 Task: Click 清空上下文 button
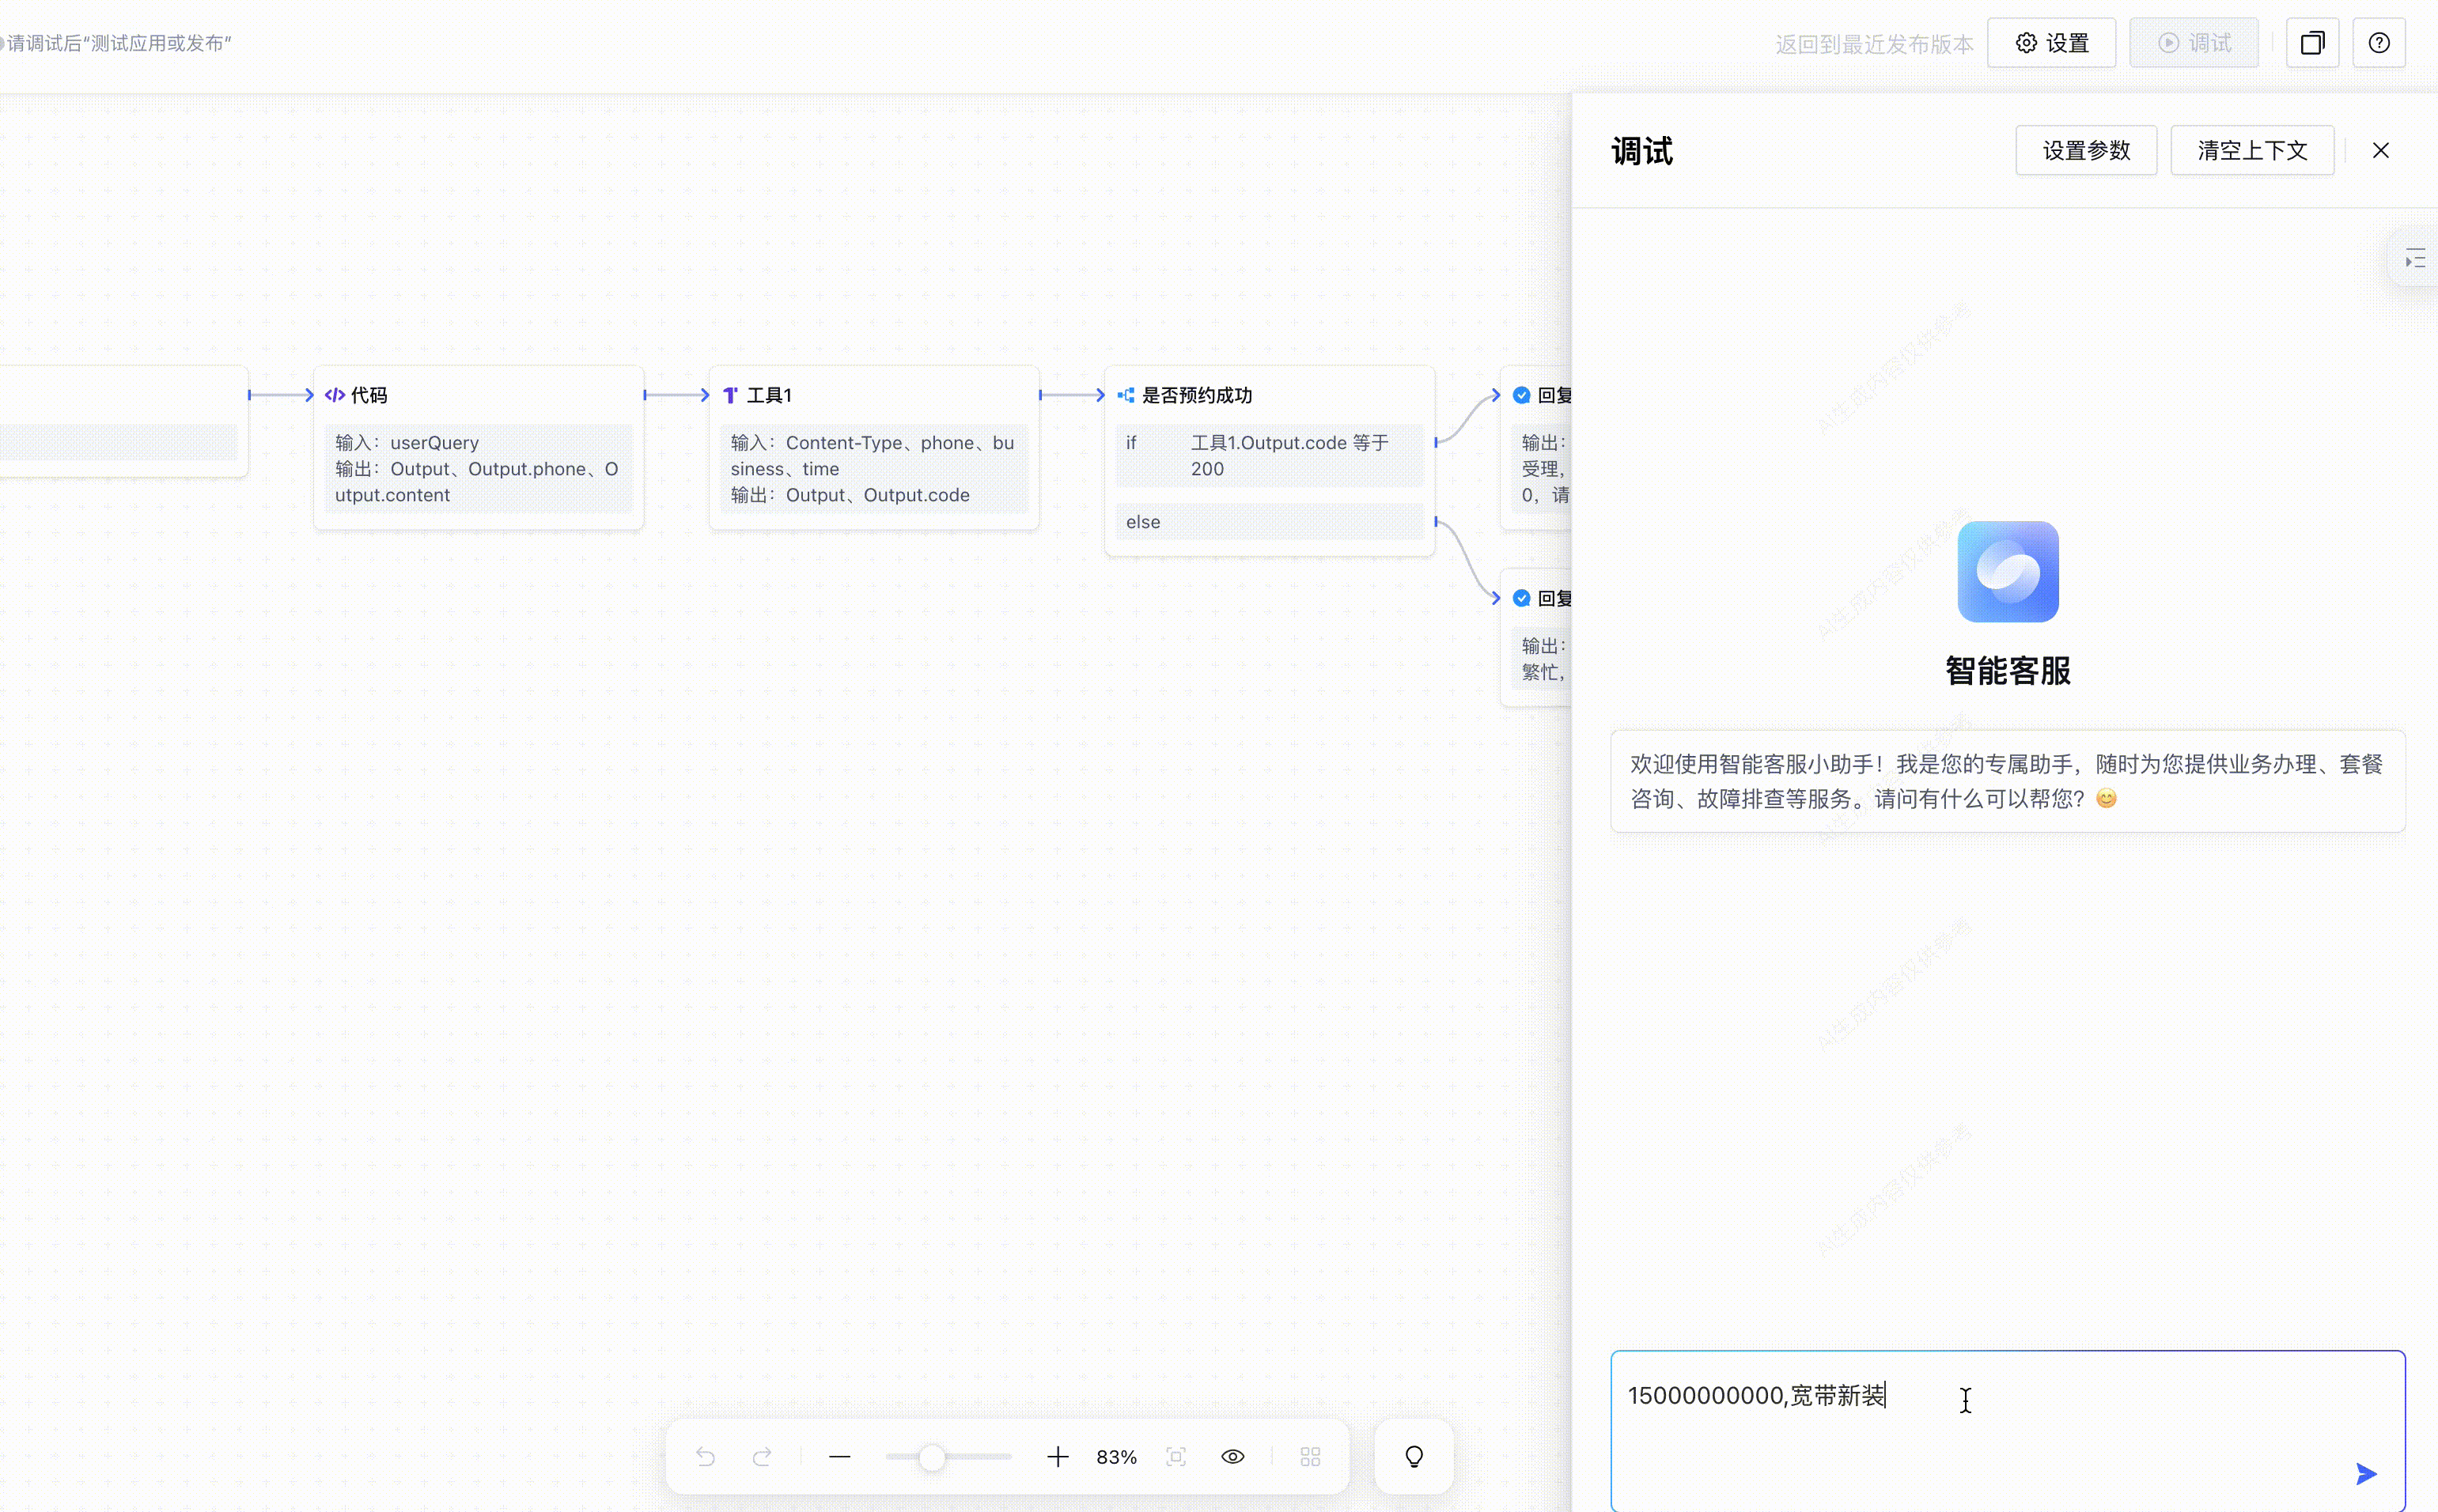coord(2252,151)
